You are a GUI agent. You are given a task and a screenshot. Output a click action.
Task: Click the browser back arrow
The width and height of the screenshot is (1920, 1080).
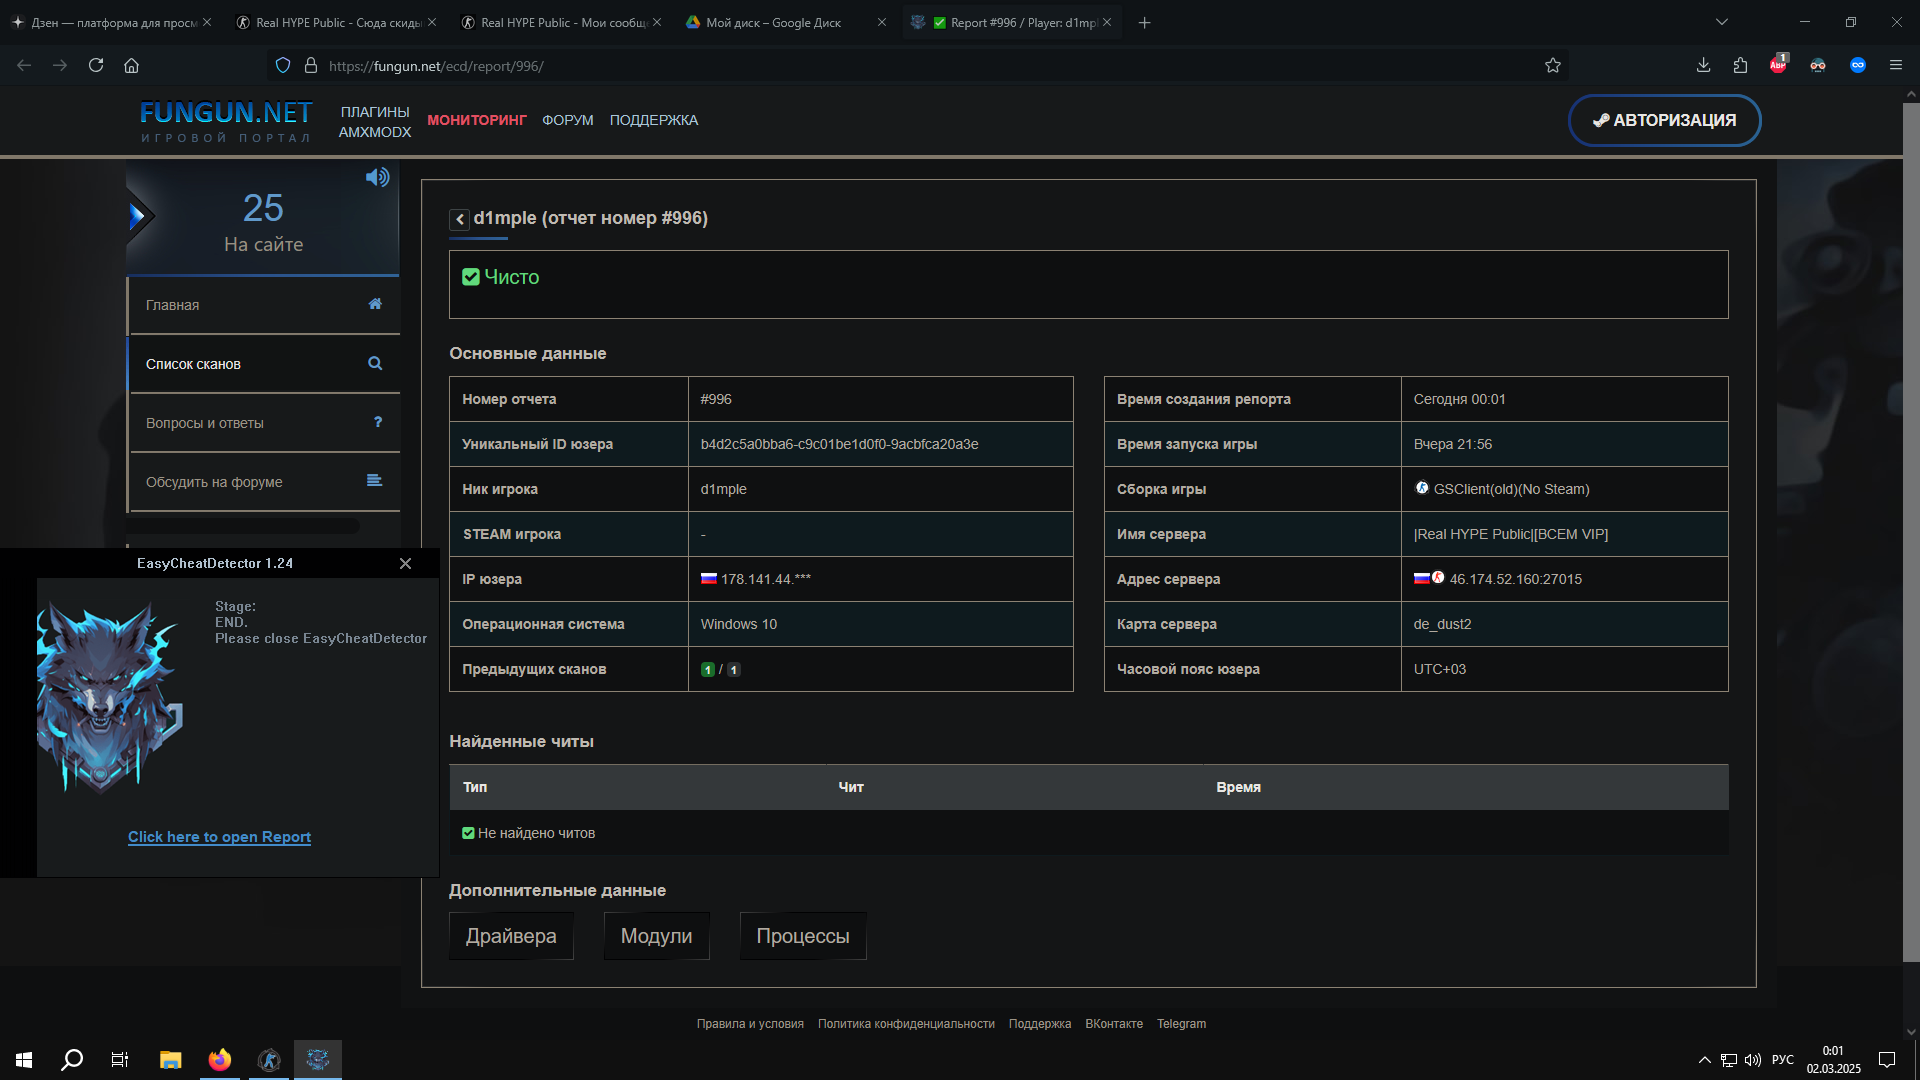click(x=24, y=66)
